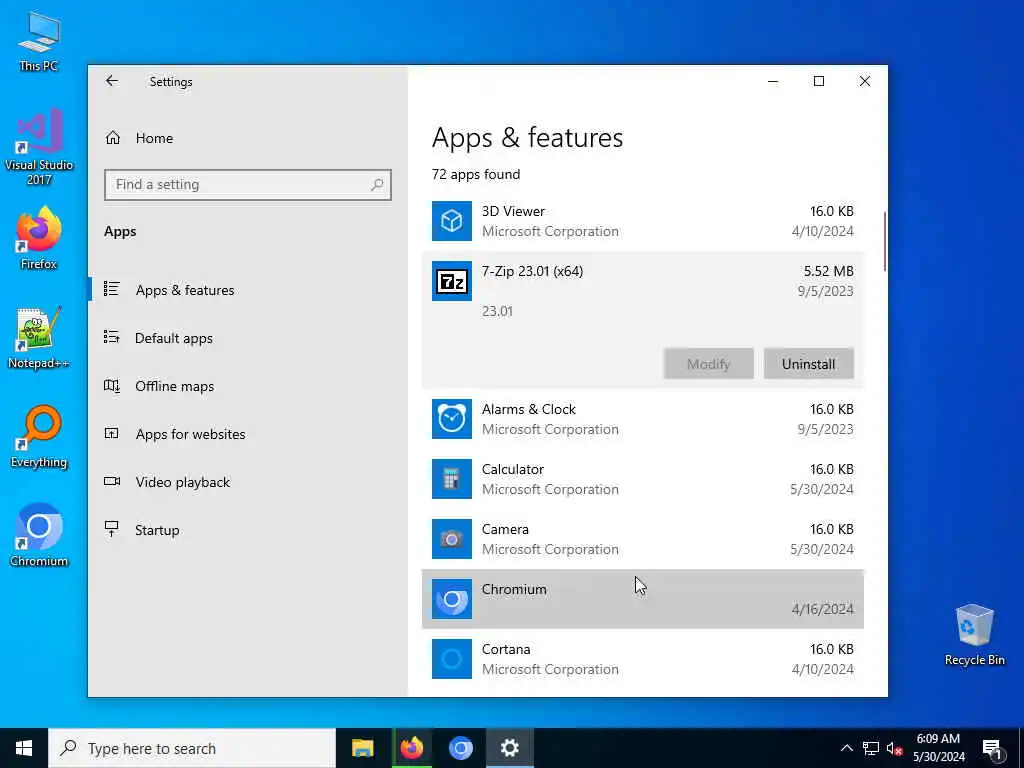Open Chromium desktop shortcut
The width and height of the screenshot is (1024, 768).
coord(39,536)
